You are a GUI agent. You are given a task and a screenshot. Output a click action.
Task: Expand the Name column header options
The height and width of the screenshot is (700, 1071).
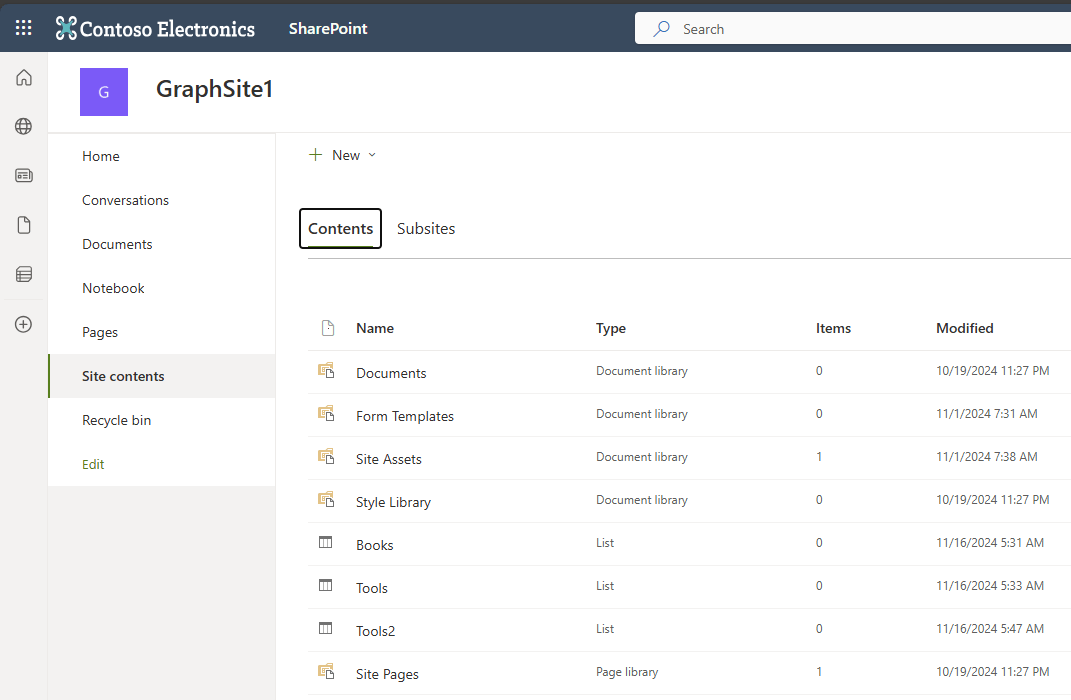pyautogui.click(x=374, y=328)
